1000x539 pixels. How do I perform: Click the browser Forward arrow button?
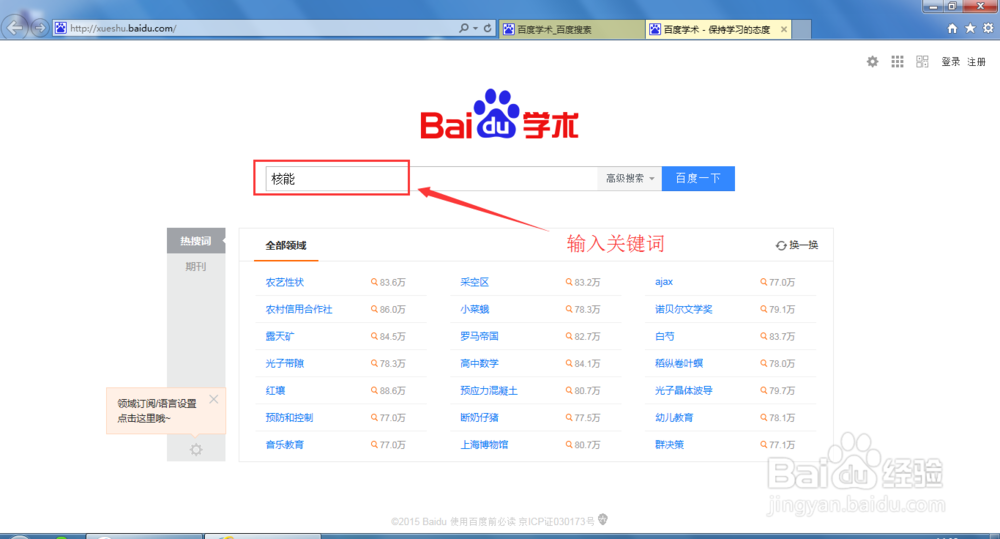click(x=40, y=27)
